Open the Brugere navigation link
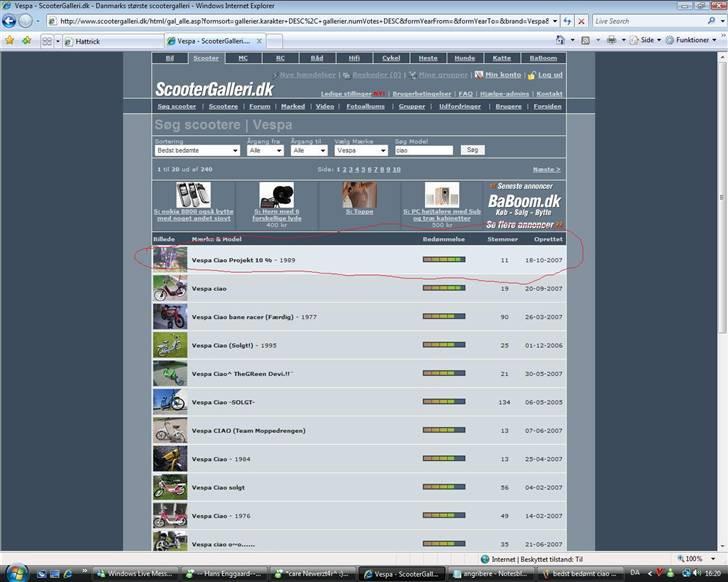The image size is (728, 582). tap(508, 106)
